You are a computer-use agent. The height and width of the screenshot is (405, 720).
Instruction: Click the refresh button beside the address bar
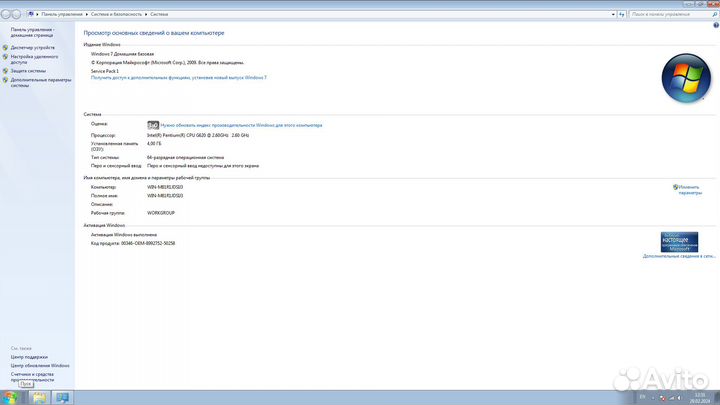(622, 14)
